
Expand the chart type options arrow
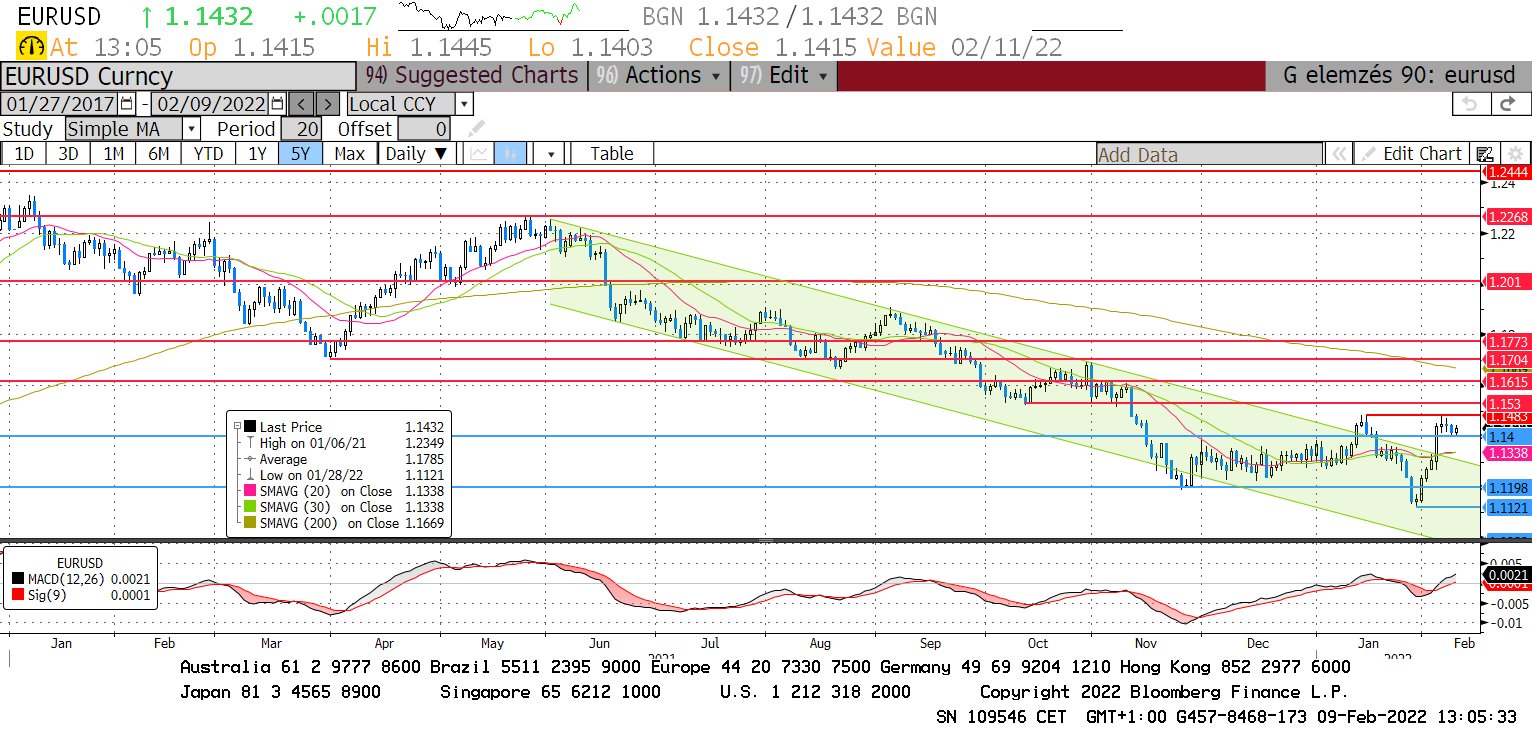pyautogui.click(x=551, y=154)
